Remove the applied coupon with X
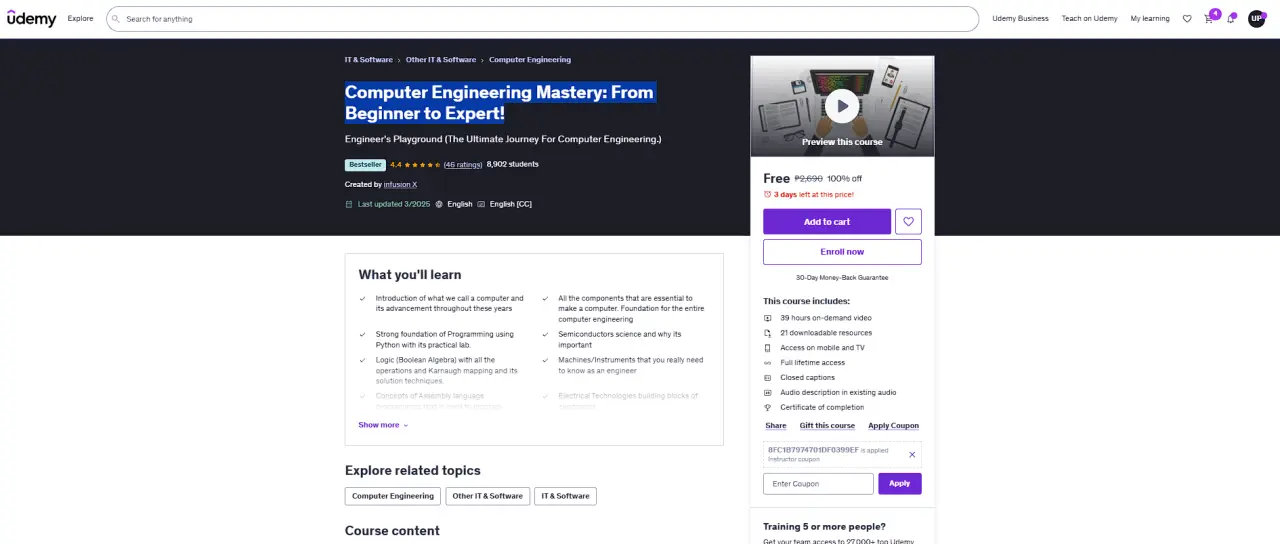Image resolution: width=1280 pixels, height=544 pixels. (x=912, y=455)
